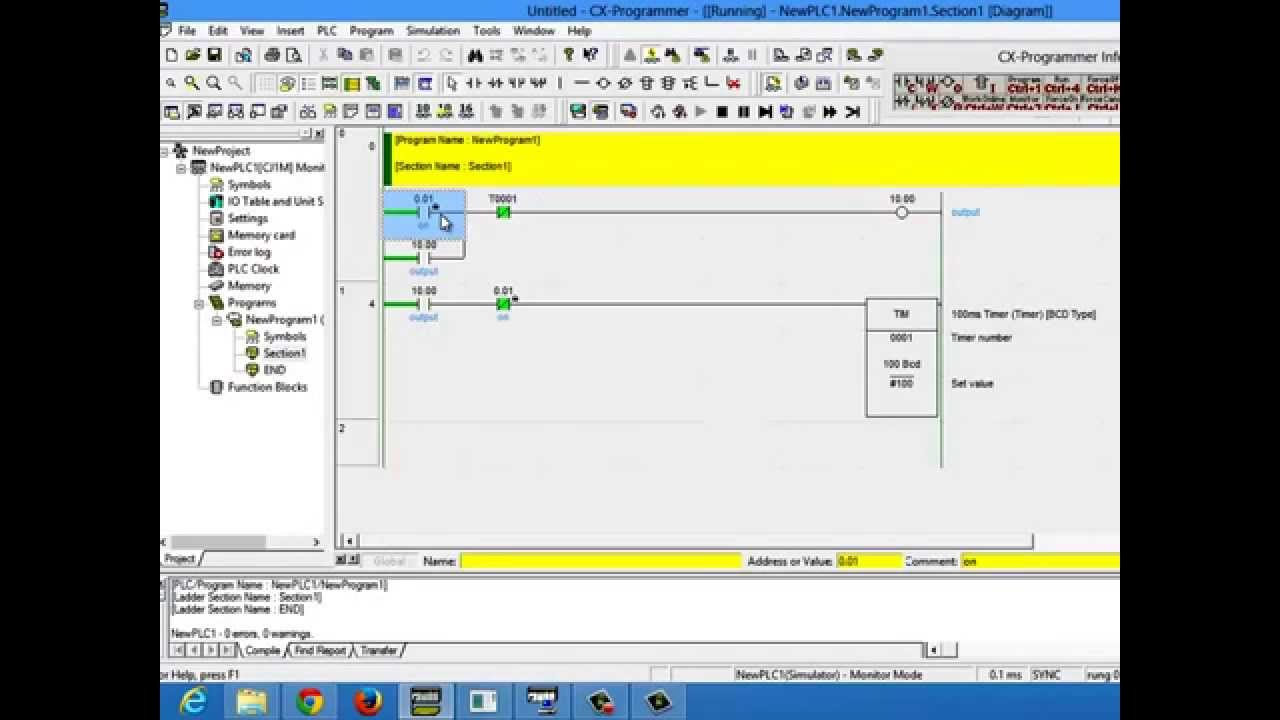The width and height of the screenshot is (1280, 720).
Task: Click the Name input field
Action: coord(600,561)
